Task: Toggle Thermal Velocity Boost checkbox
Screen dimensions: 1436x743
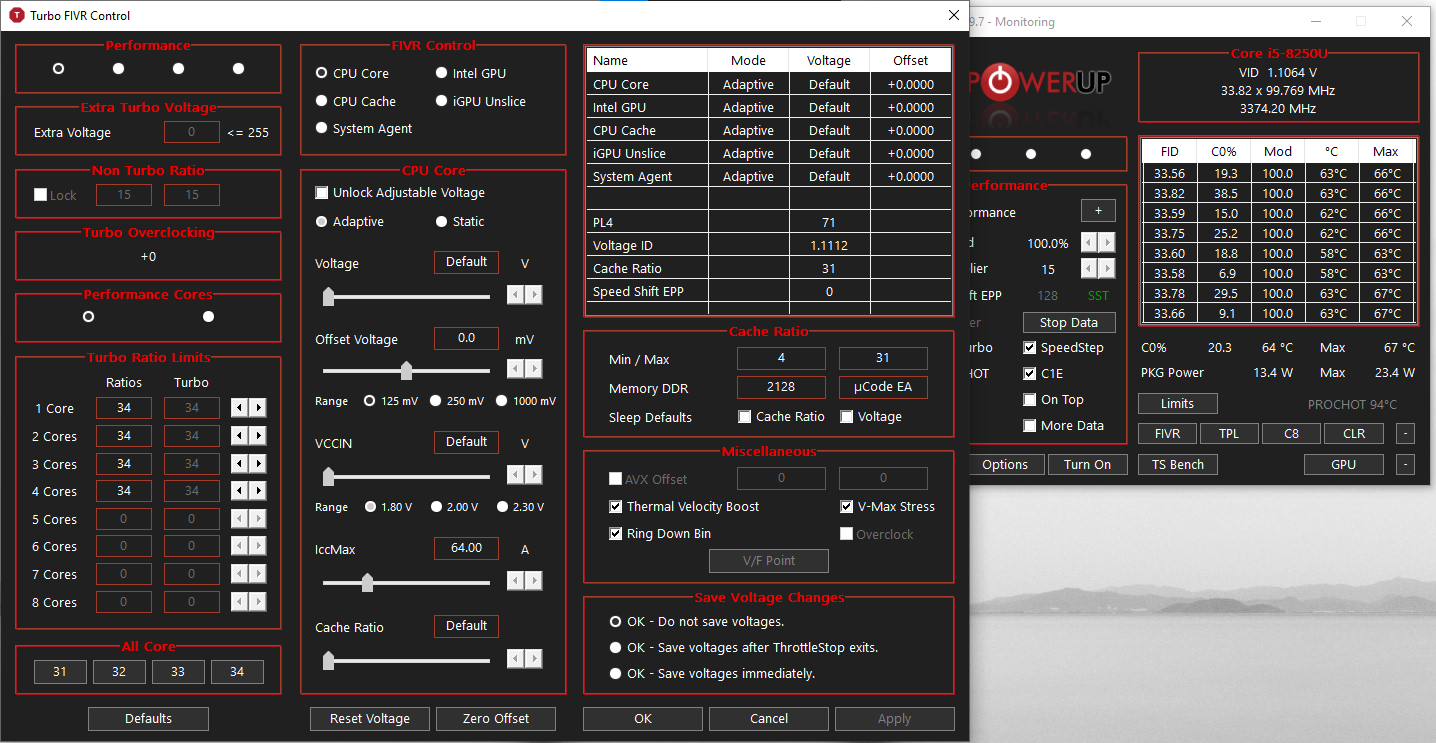Action: coord(616,507)
